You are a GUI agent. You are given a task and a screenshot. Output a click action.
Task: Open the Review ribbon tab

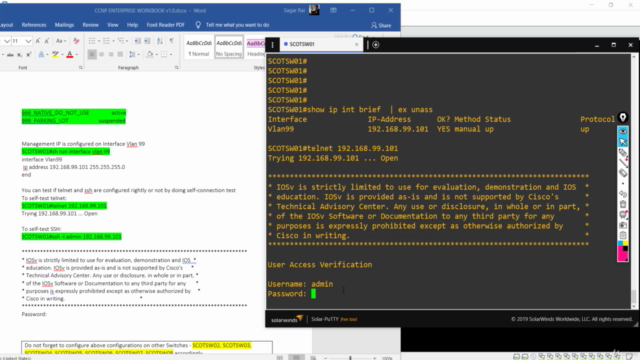pyautogui.click(x=91, y=25)
